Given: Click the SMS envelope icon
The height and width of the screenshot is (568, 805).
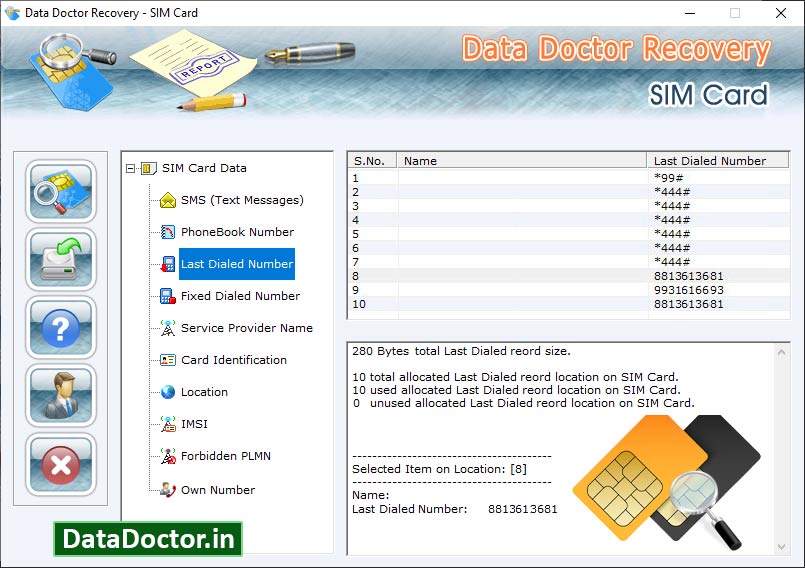Looking at the screenshot, I should point(167,200).
